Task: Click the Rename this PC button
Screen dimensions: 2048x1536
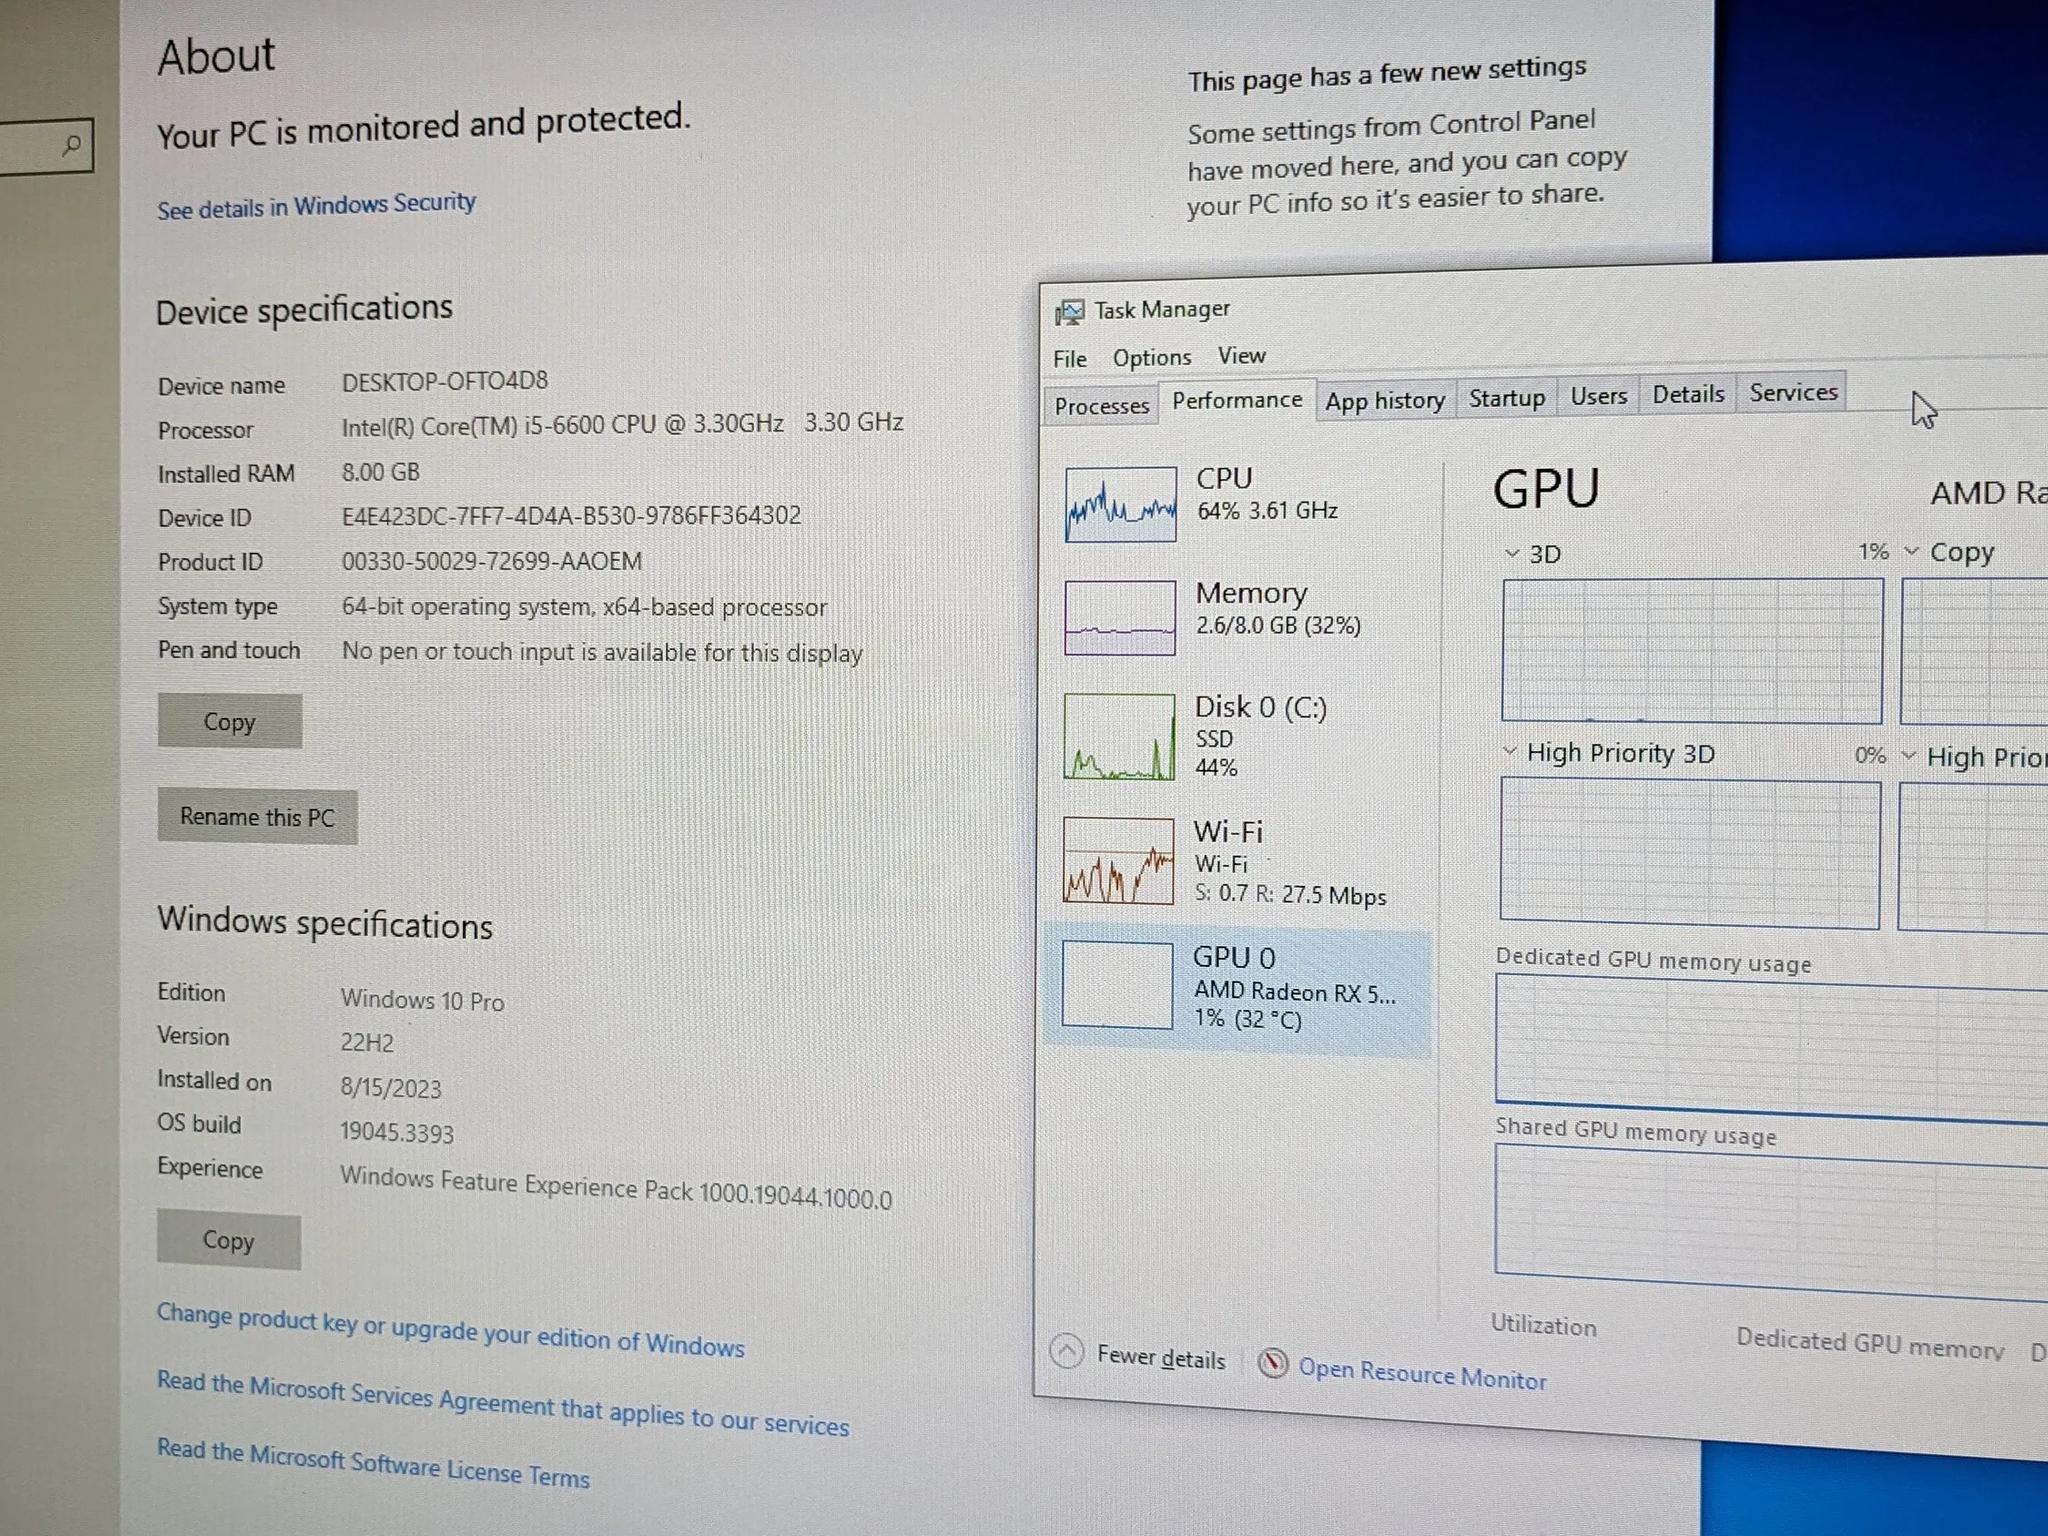Action: pyautogui.click(x=257, y=816)
